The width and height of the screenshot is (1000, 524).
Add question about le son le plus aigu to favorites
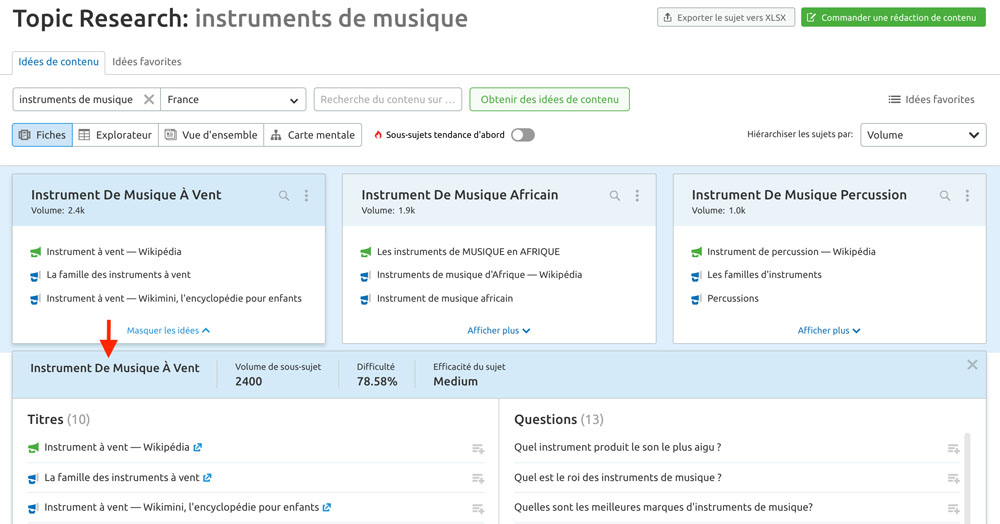(953, 449)
